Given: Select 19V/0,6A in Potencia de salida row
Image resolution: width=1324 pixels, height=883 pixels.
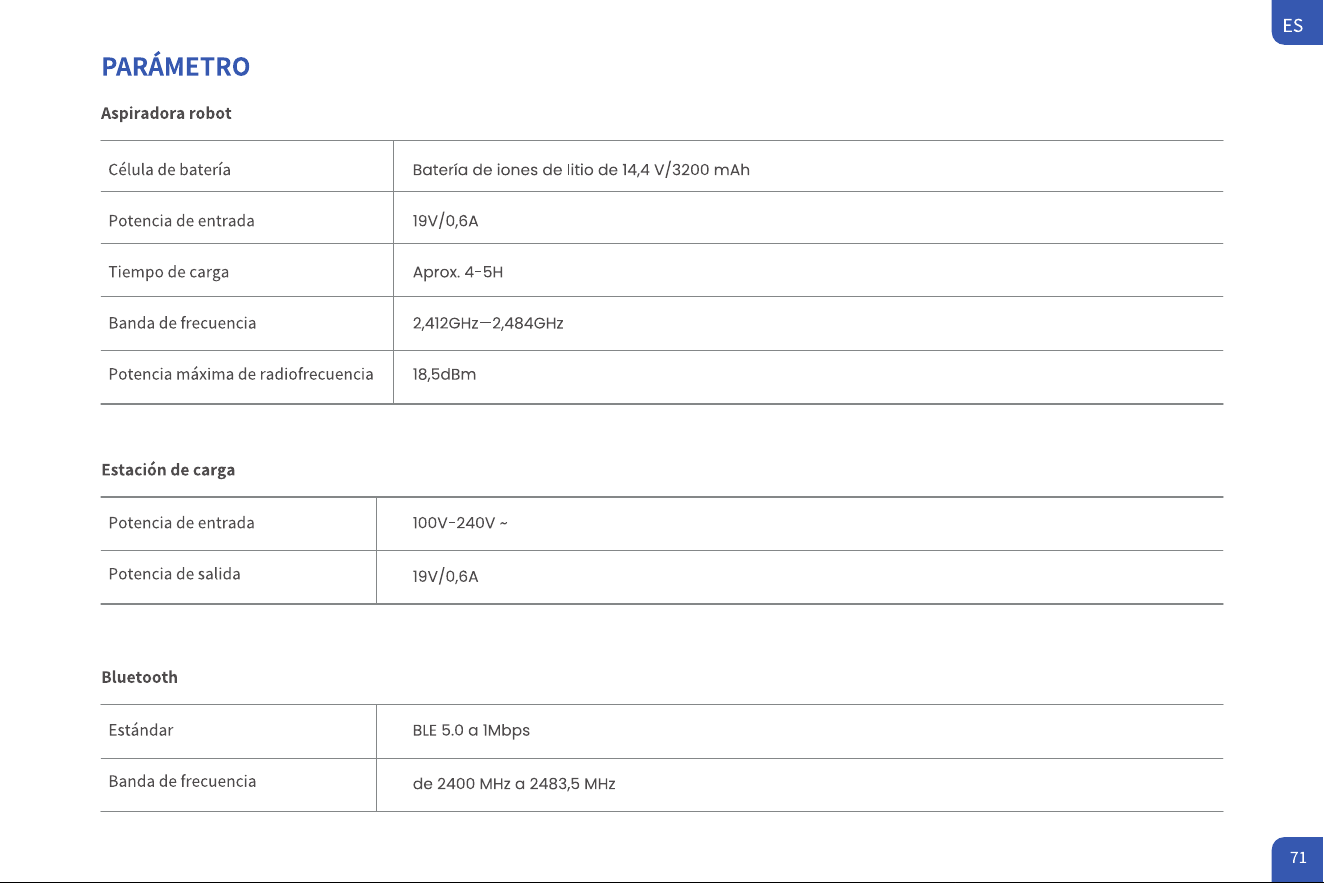Looking at the screenshot, I should tap(445, 577).
